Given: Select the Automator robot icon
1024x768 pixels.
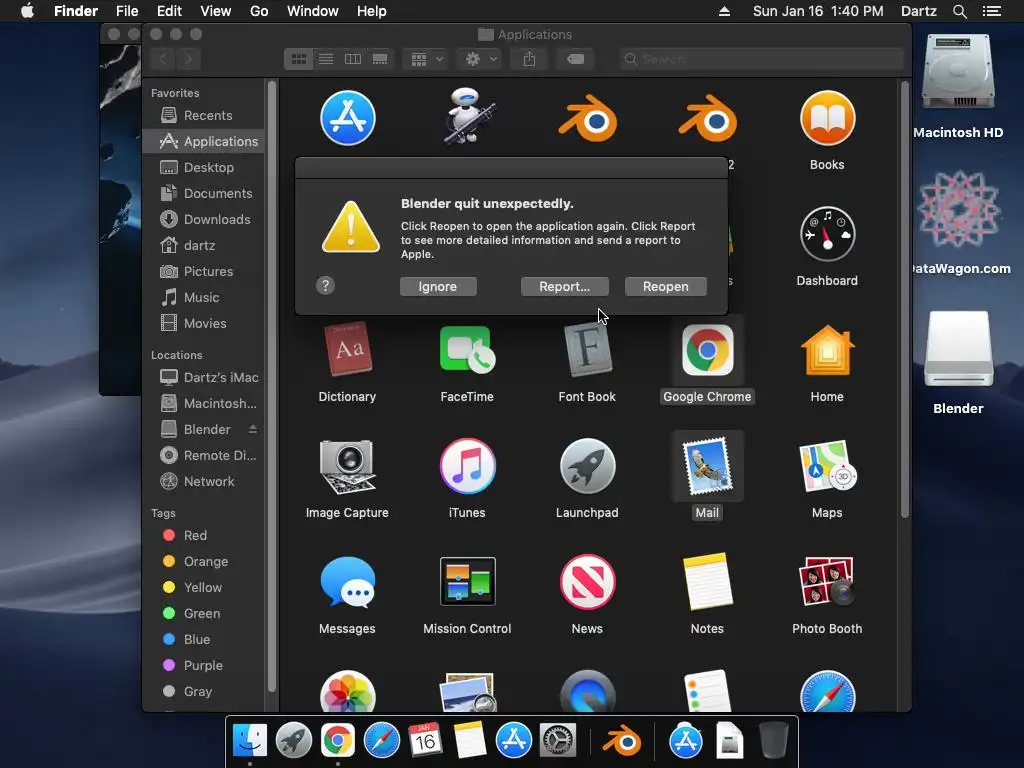Looking at the screenshot, I should (468, 118).
